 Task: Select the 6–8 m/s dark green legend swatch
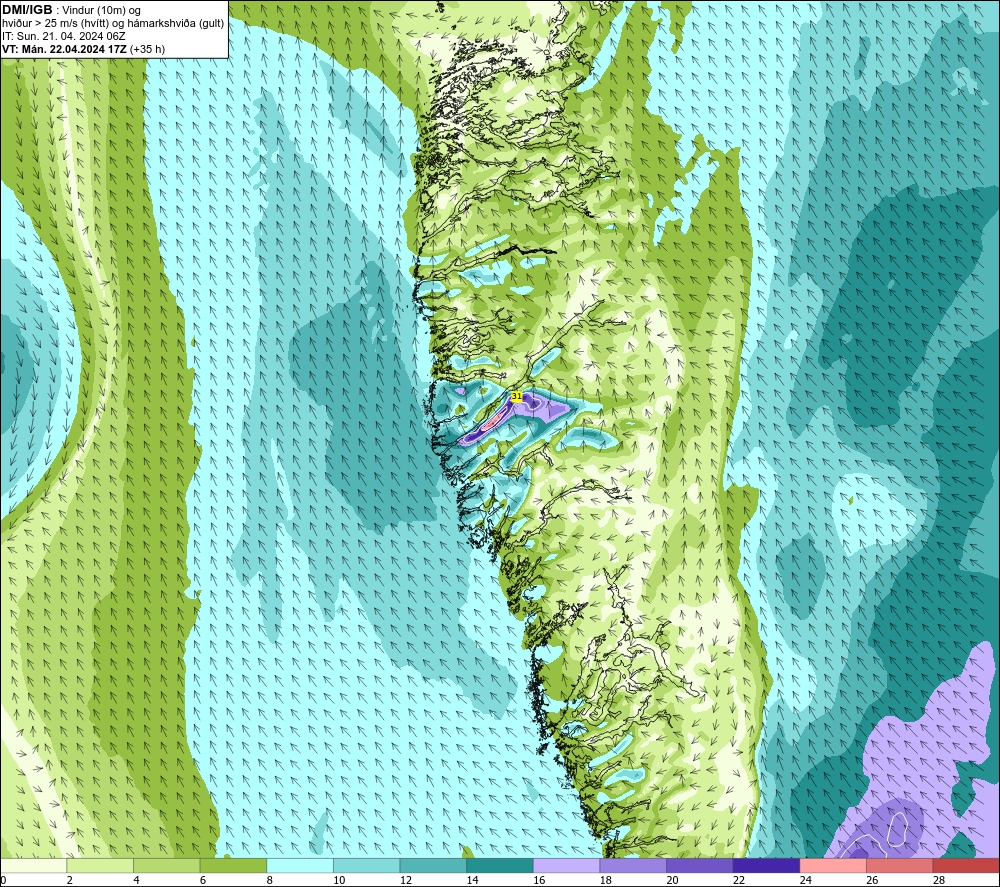(233, 865)
